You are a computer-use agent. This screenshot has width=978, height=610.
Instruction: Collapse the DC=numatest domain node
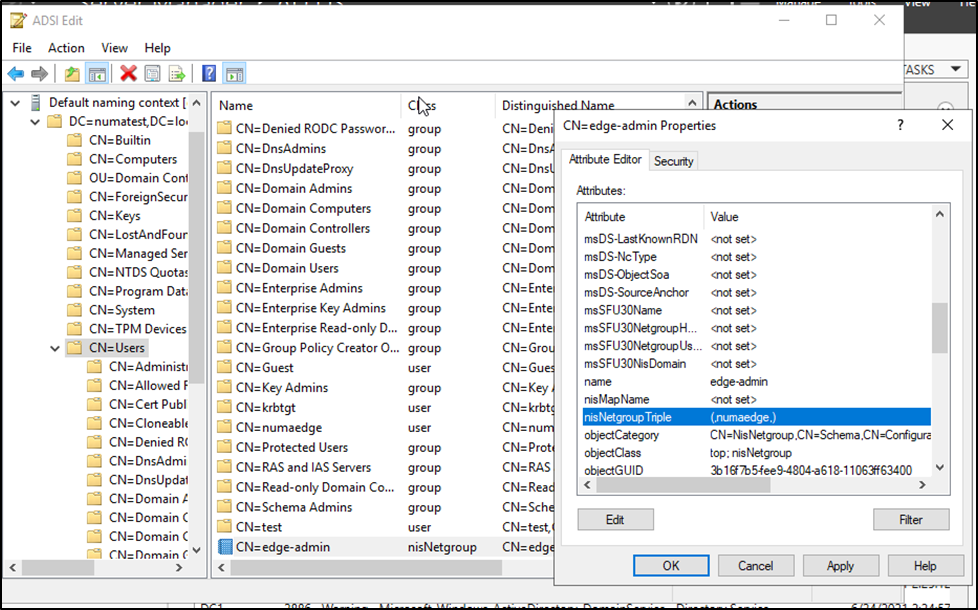tap(34, 121)
